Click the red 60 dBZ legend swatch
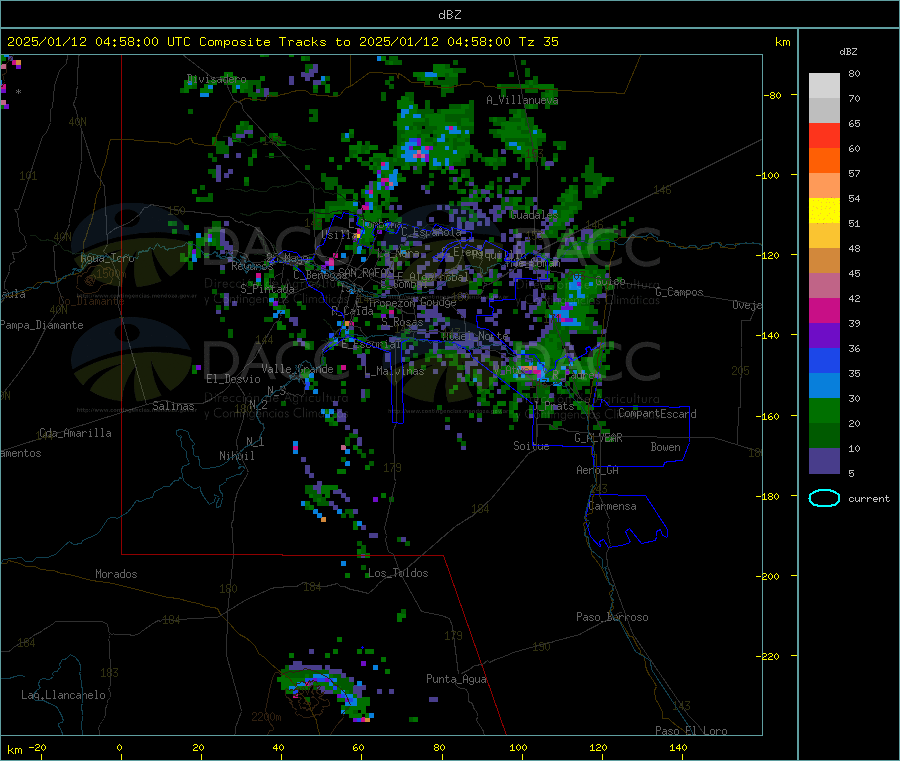The image size is (900, 761). click(x=824, y=135)
